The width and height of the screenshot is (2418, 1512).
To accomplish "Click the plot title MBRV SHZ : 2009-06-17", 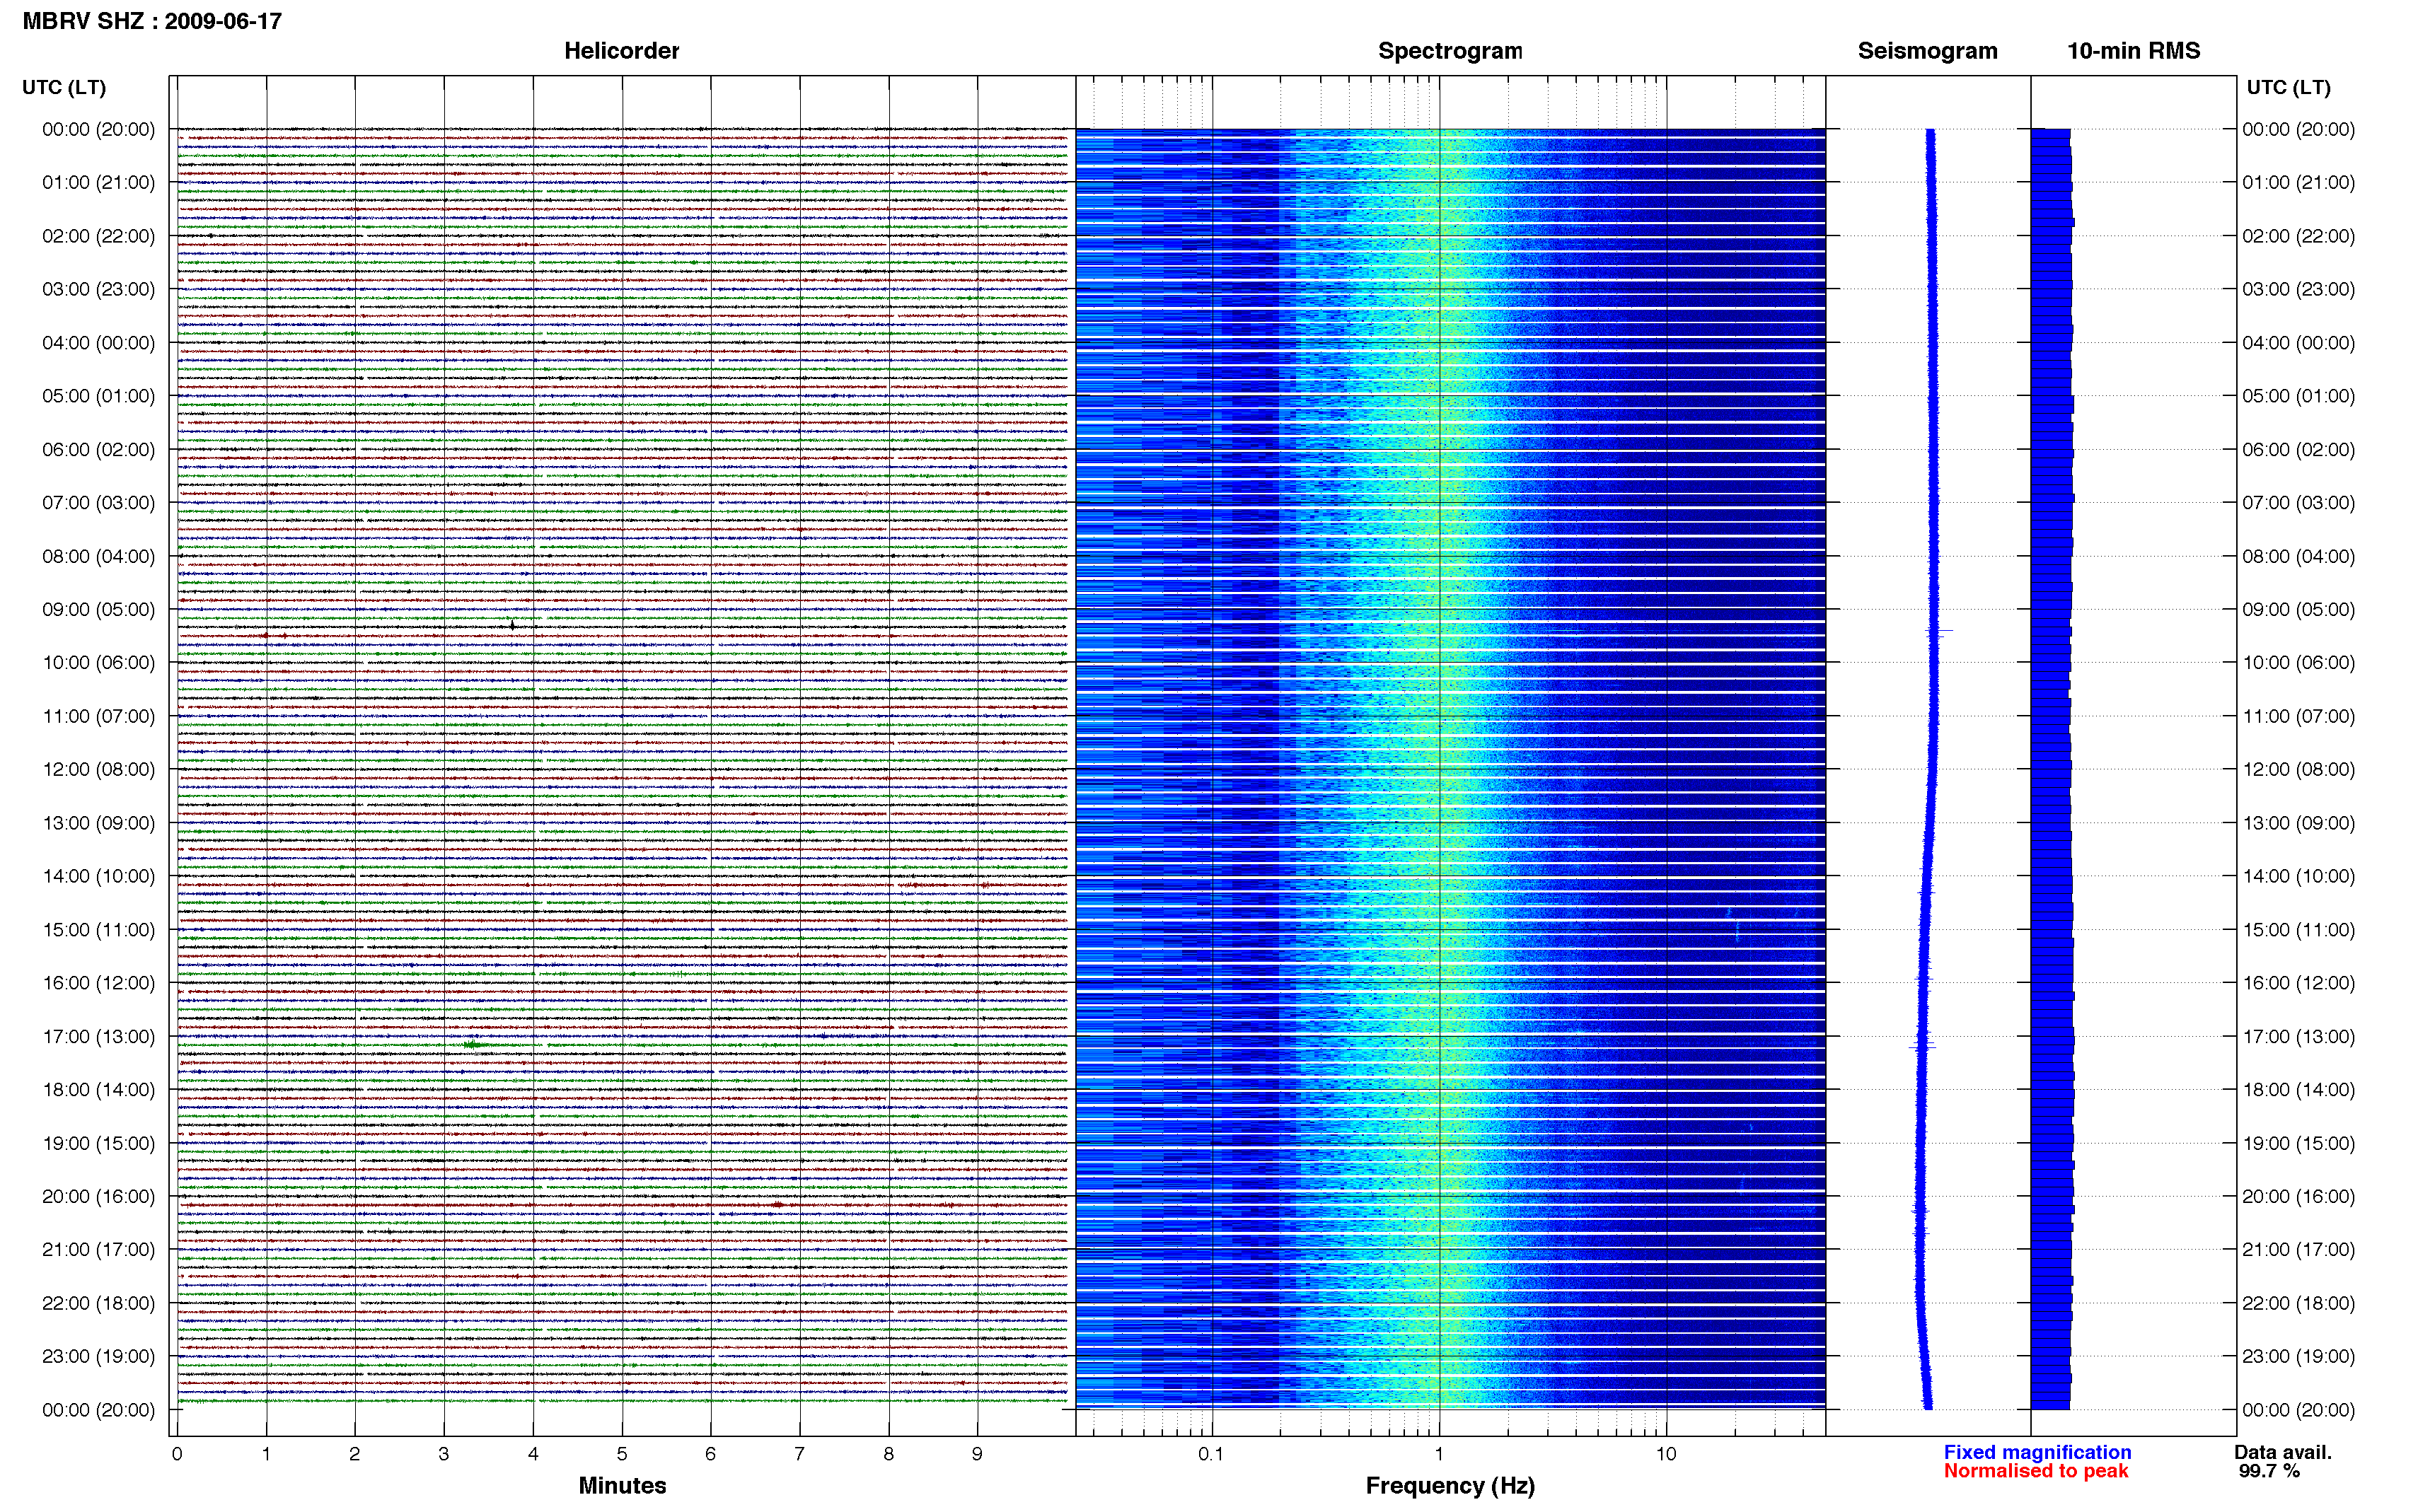I will (152, 21).
